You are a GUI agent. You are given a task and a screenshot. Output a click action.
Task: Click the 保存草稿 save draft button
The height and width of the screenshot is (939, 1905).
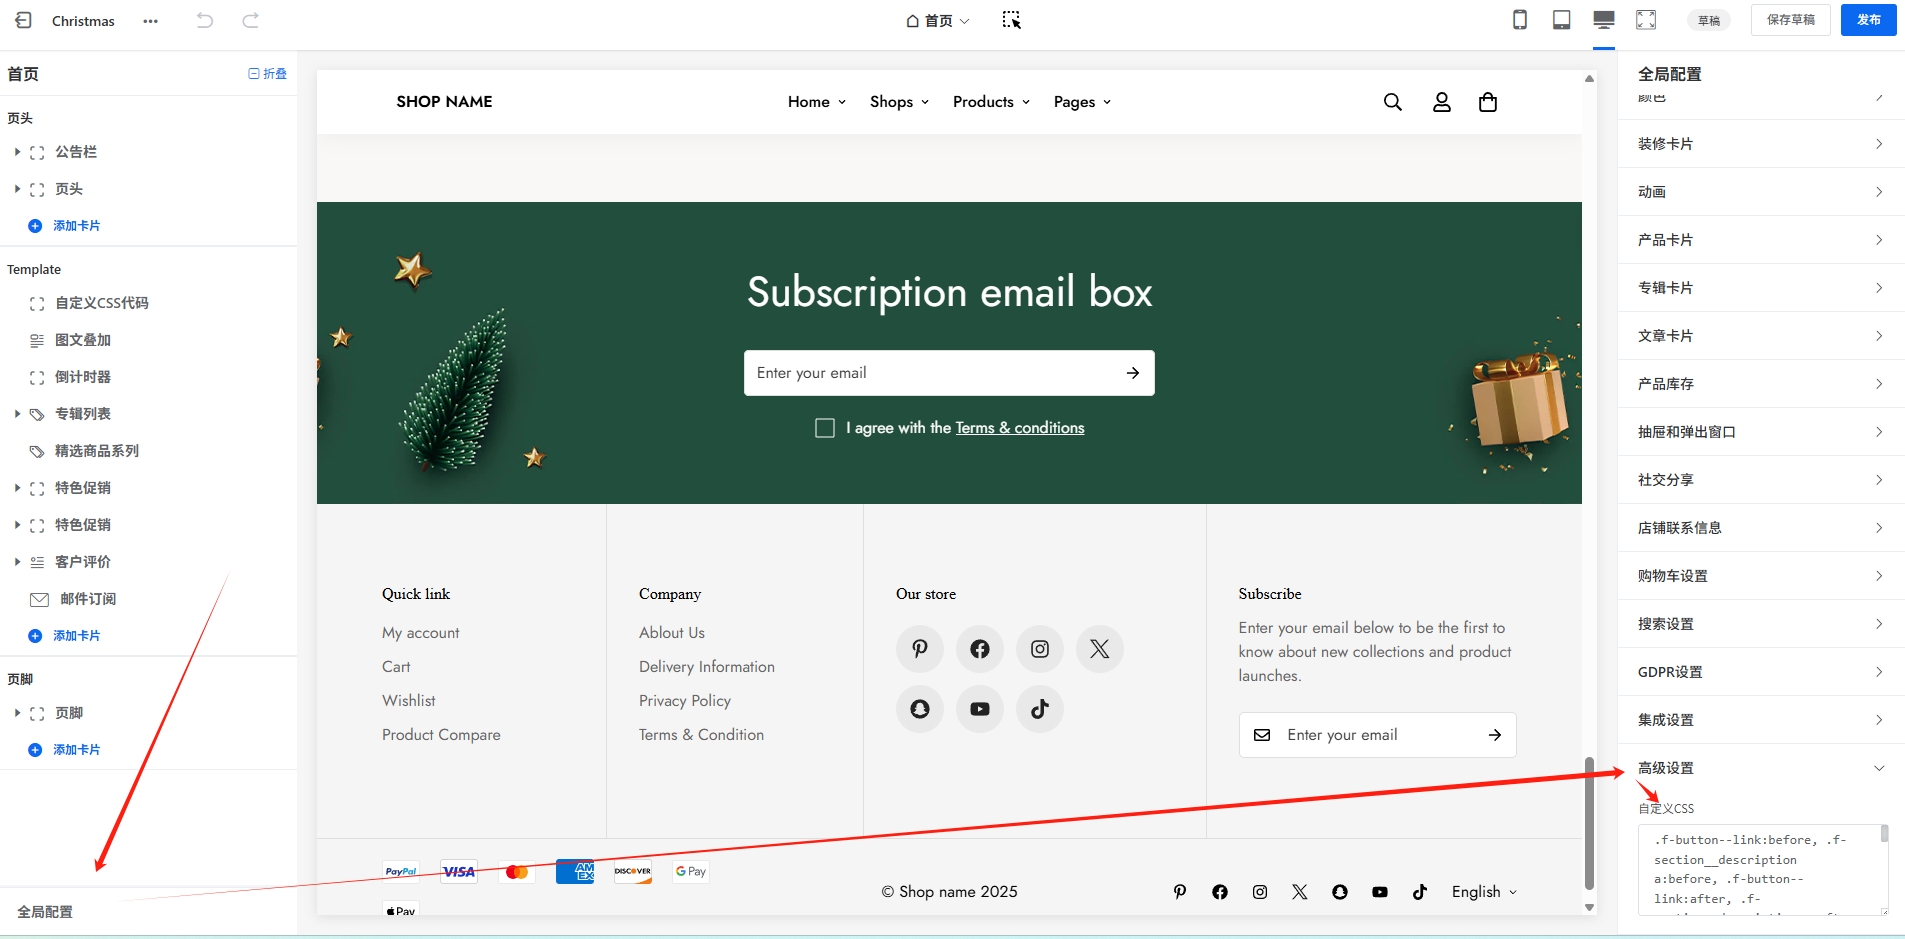click(x=1790, y=20)
